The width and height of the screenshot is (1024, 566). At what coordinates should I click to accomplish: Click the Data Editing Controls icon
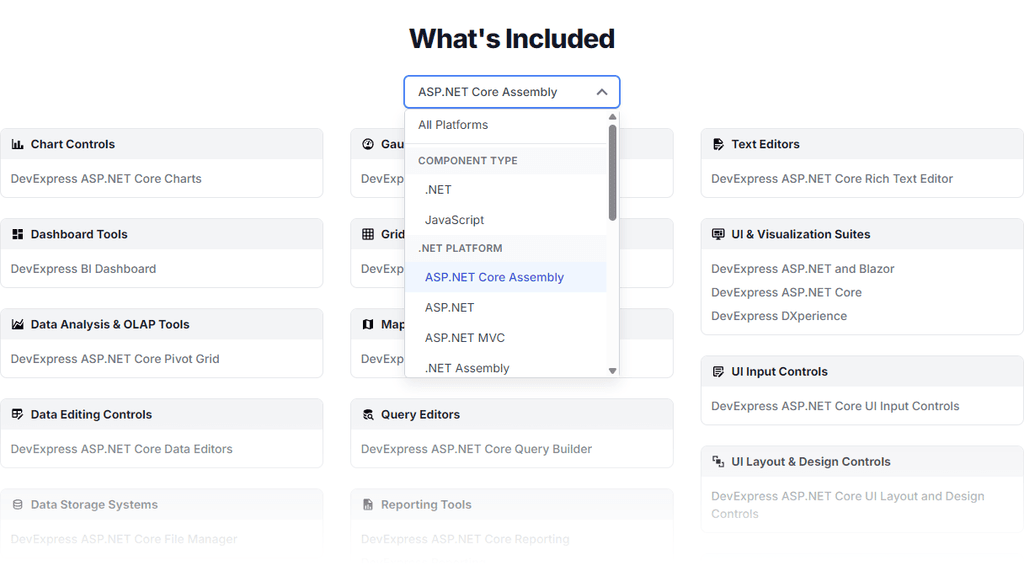pyautogui.click(x=18, y=415)
